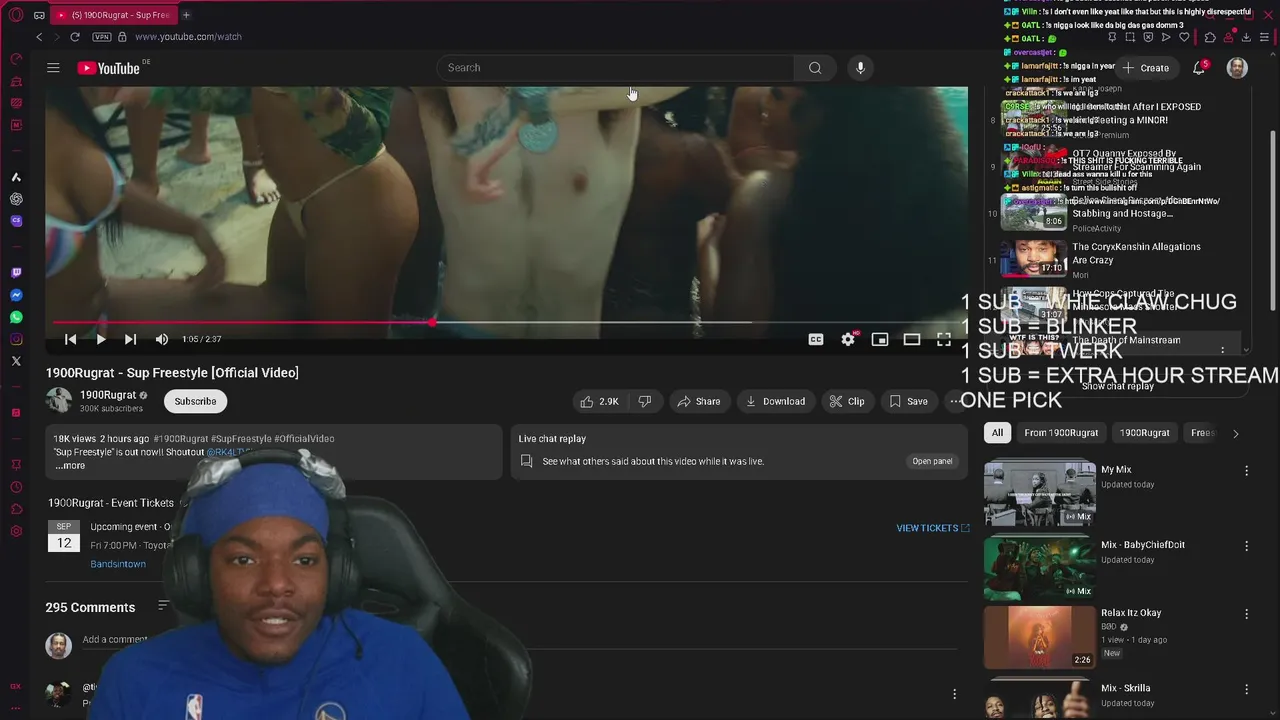Open the live chat replay panel
This screenshot has width=1280, height=720.
[932, 461]
